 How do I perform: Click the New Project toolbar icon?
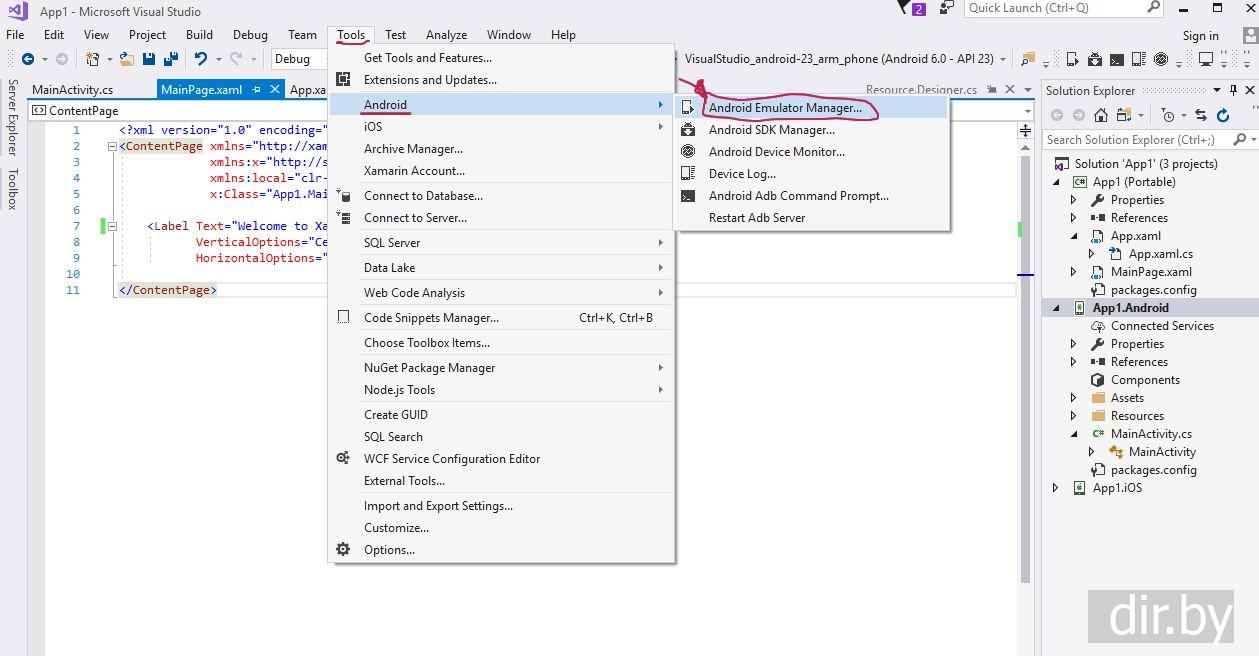click(93, 59)
